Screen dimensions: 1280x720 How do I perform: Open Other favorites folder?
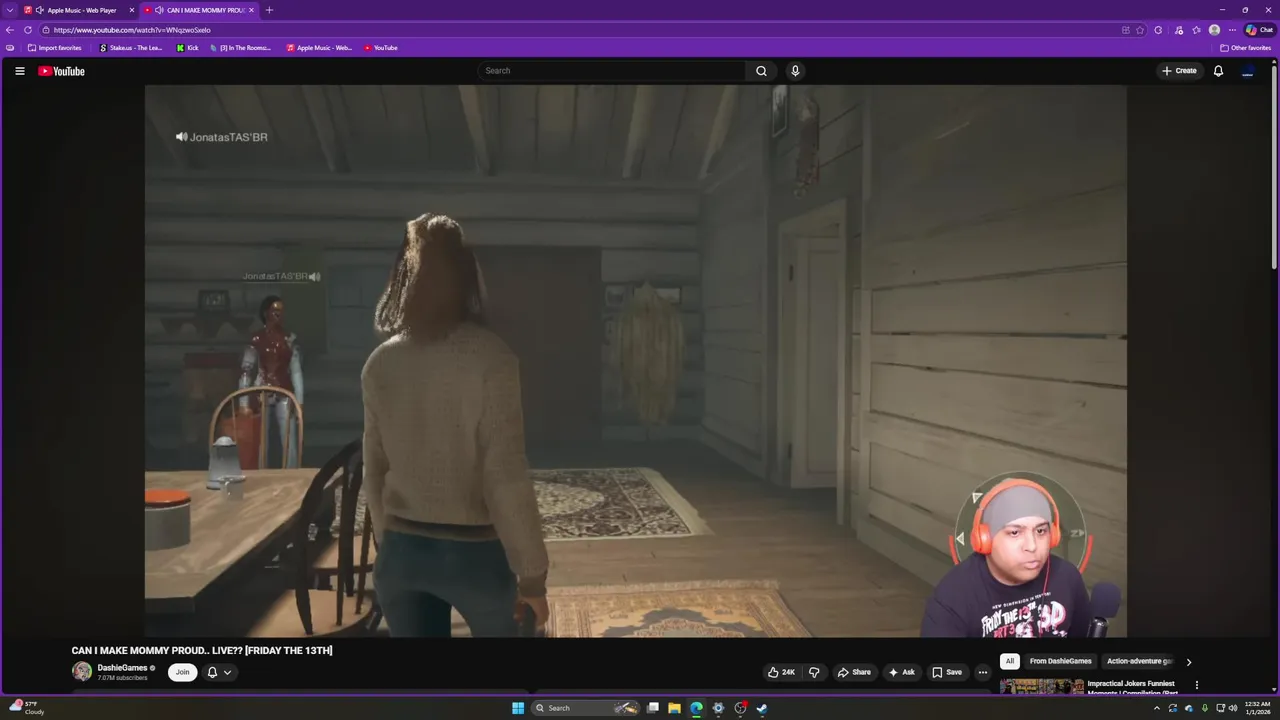coord(1246,48)
